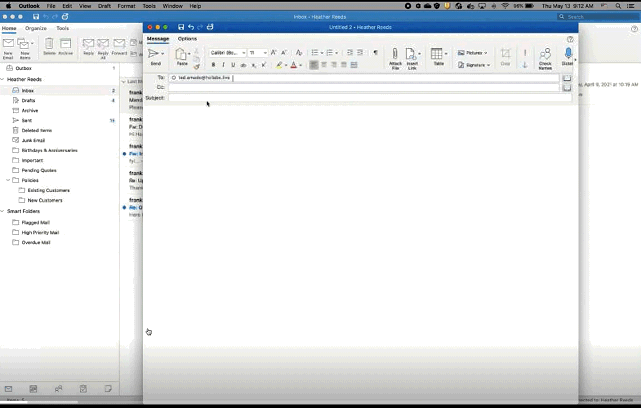Open the Format menu in menu bar
The width and height of the screenshot is (641, 408).
coord(126,6)
